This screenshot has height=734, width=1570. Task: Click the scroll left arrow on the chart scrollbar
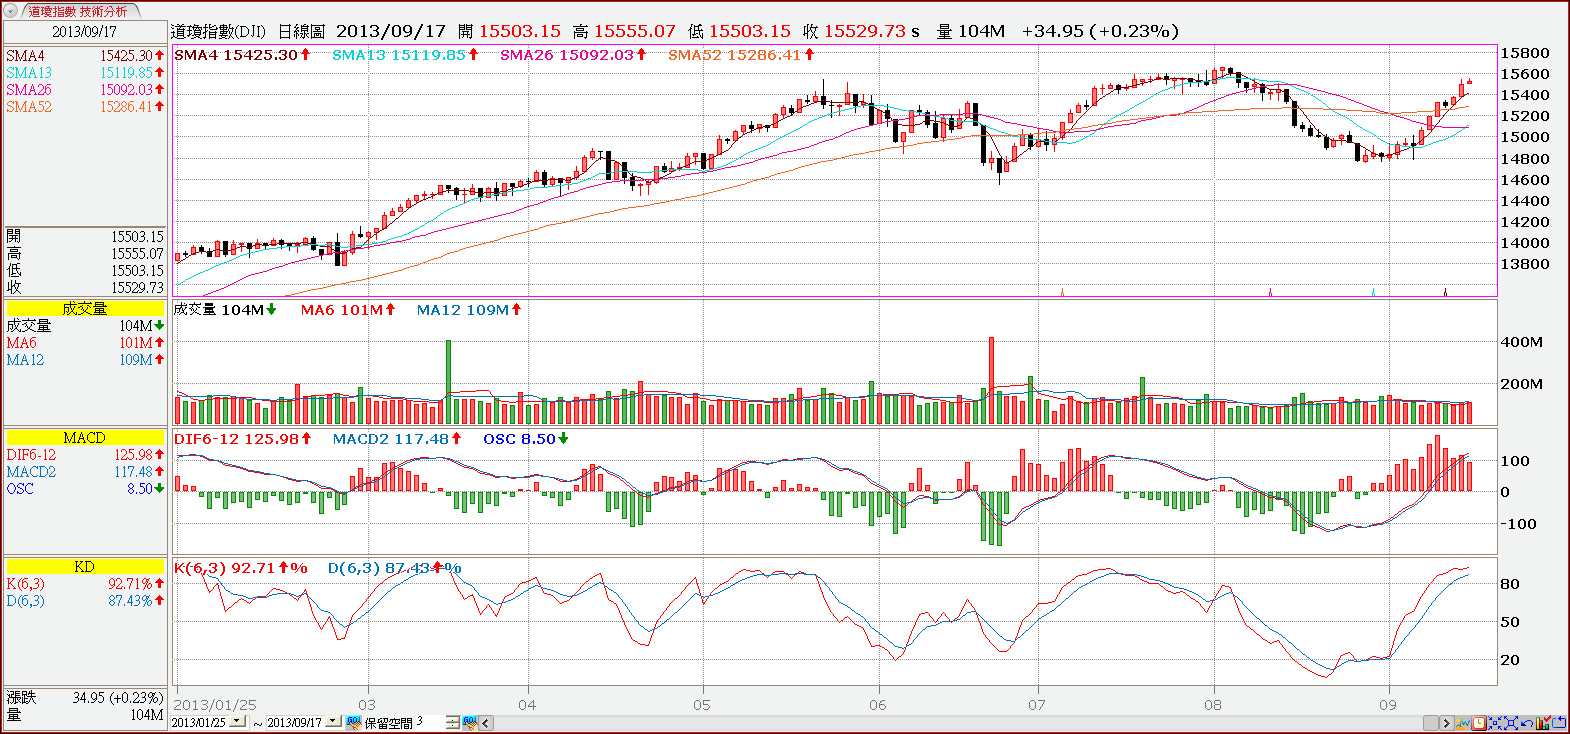point(486,722)
